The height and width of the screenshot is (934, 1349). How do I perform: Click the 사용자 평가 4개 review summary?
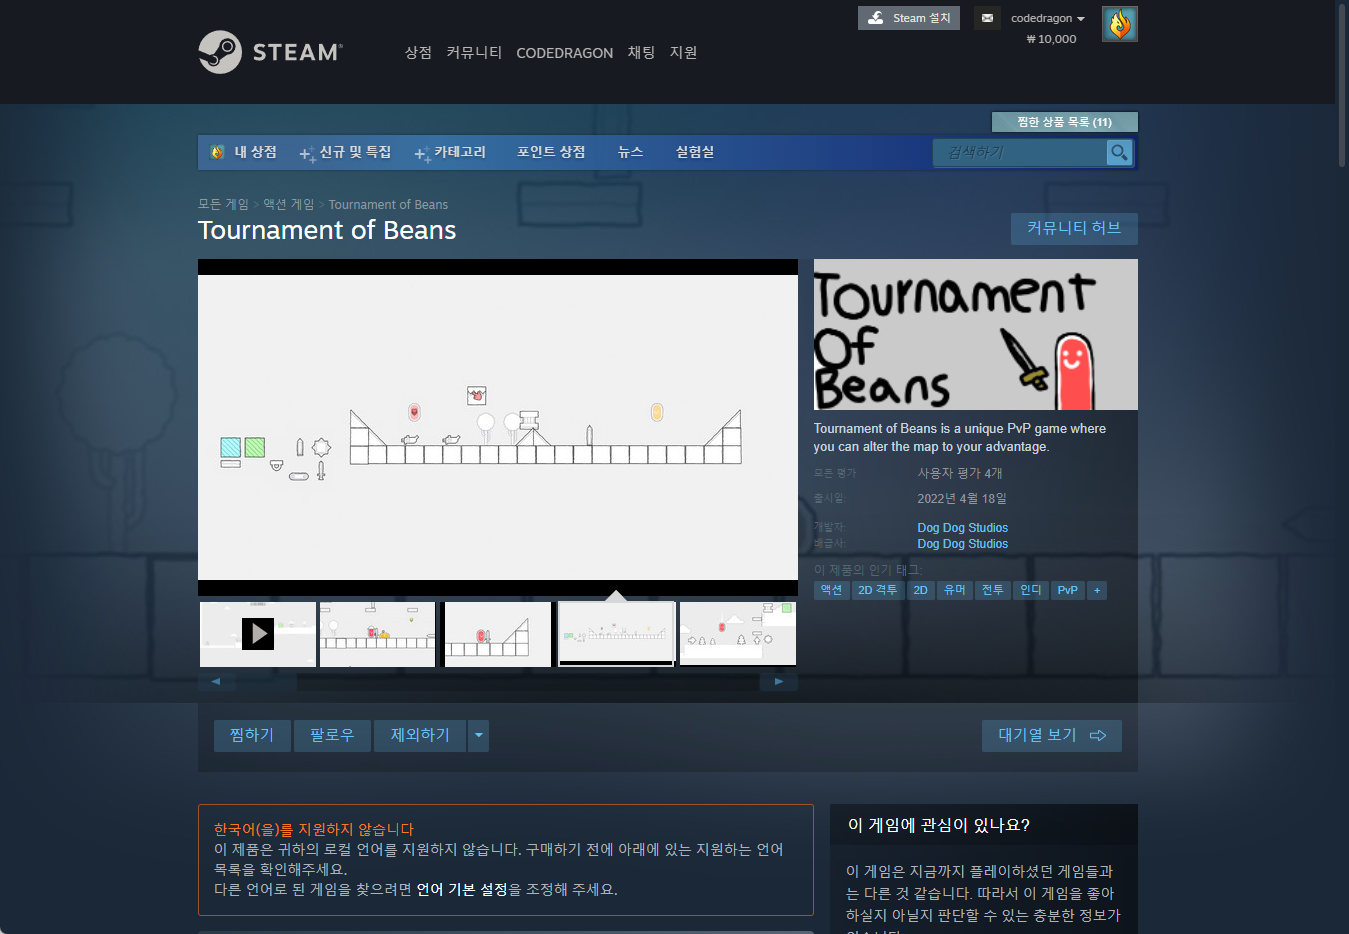pyautogui.click(x=960, y=473)
